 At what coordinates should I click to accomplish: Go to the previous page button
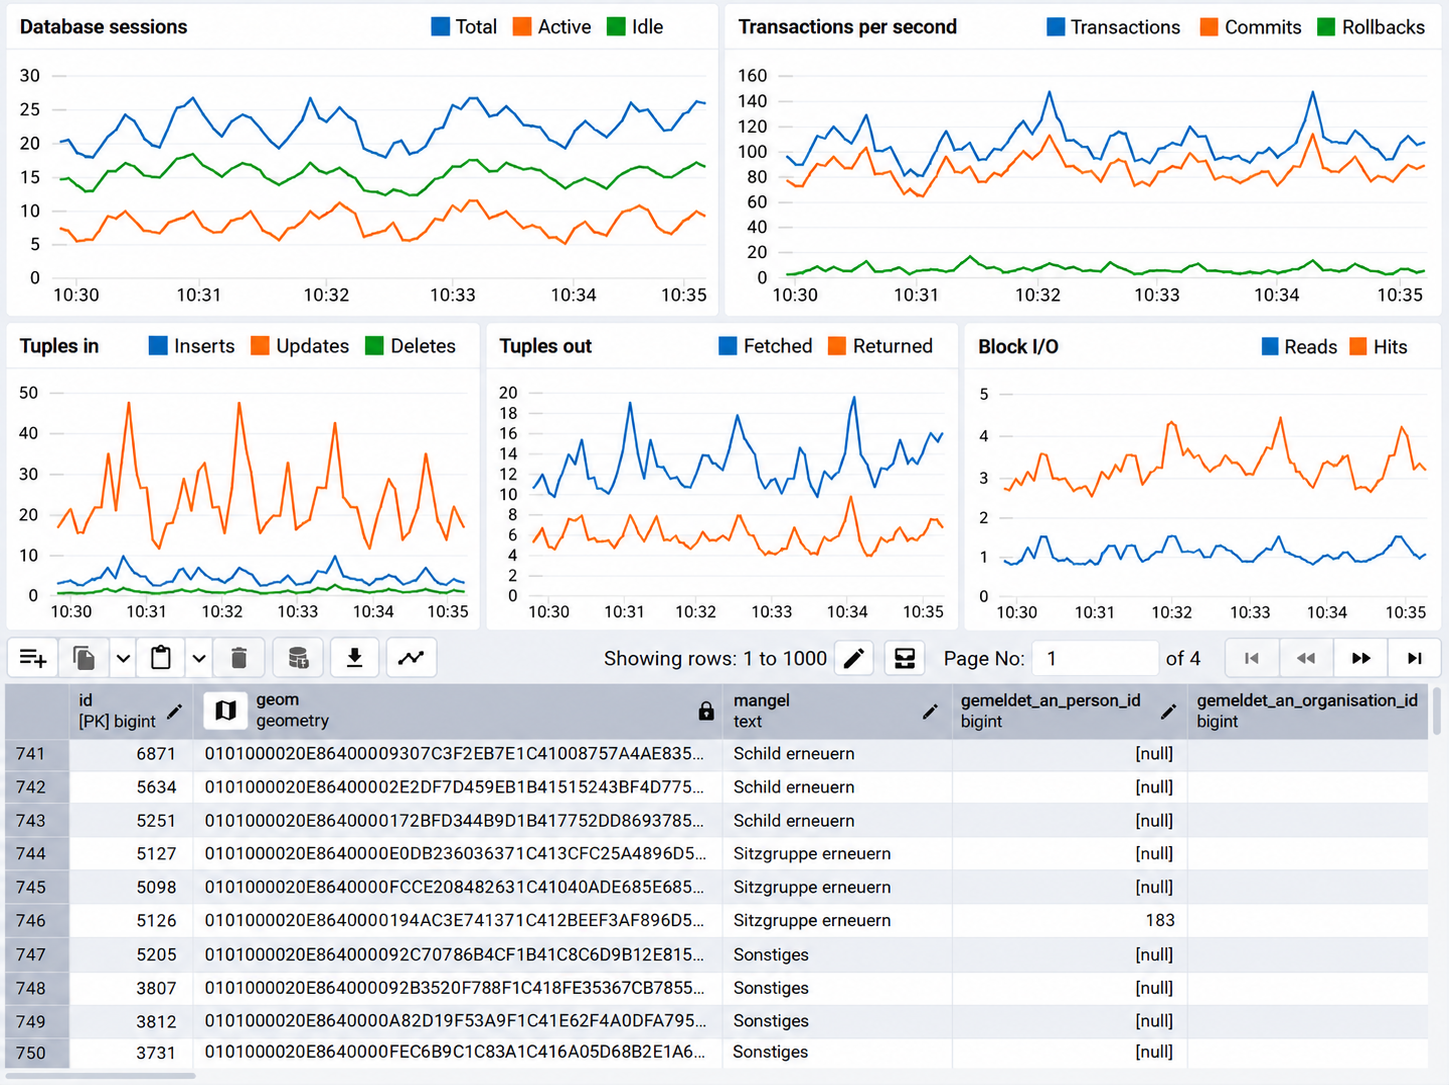click(x=1305, y=658)
